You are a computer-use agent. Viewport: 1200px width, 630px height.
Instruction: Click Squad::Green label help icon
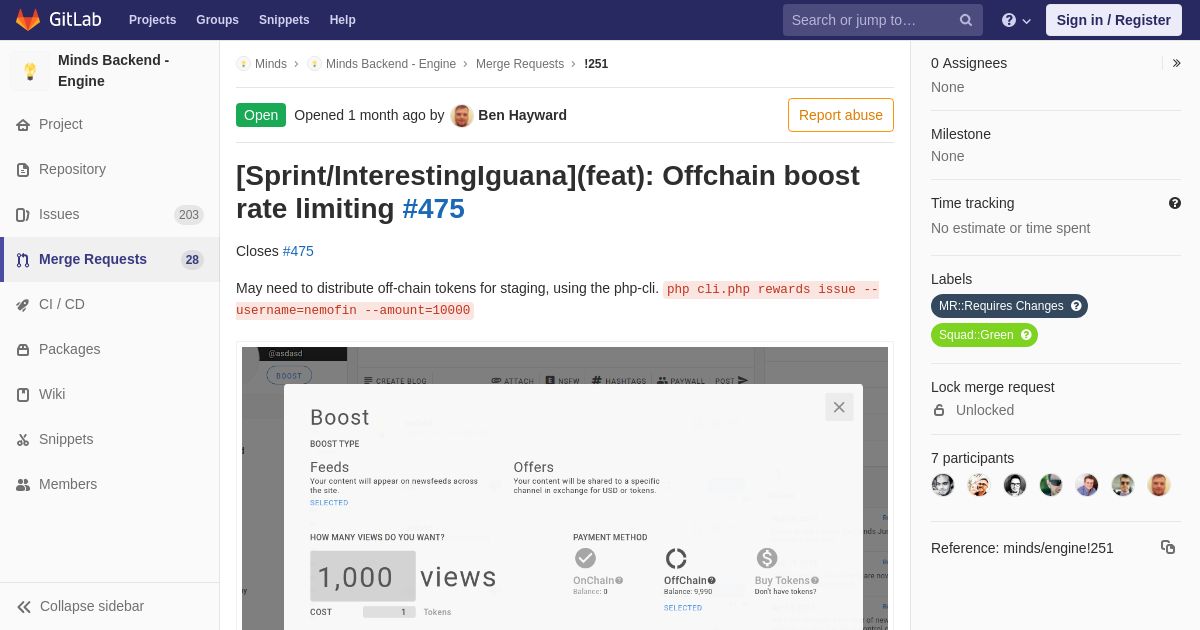click(x=1026, y=335)
